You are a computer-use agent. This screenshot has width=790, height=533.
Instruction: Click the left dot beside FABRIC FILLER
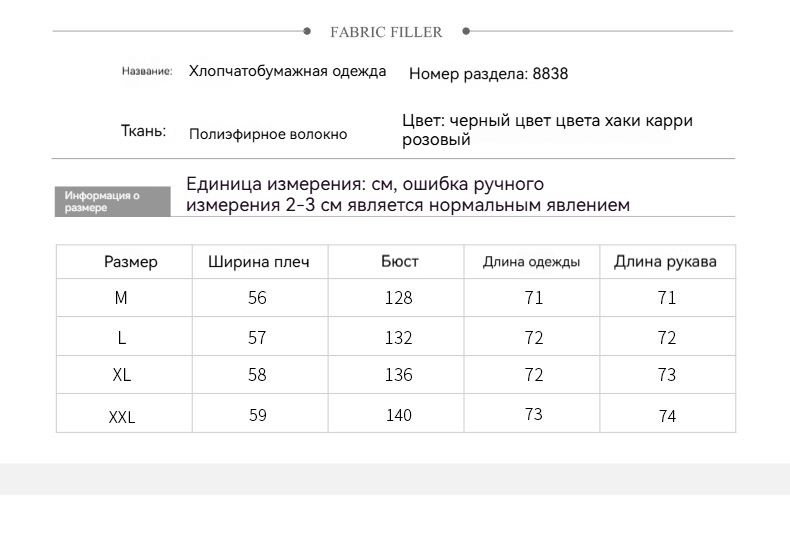[307, 31]
